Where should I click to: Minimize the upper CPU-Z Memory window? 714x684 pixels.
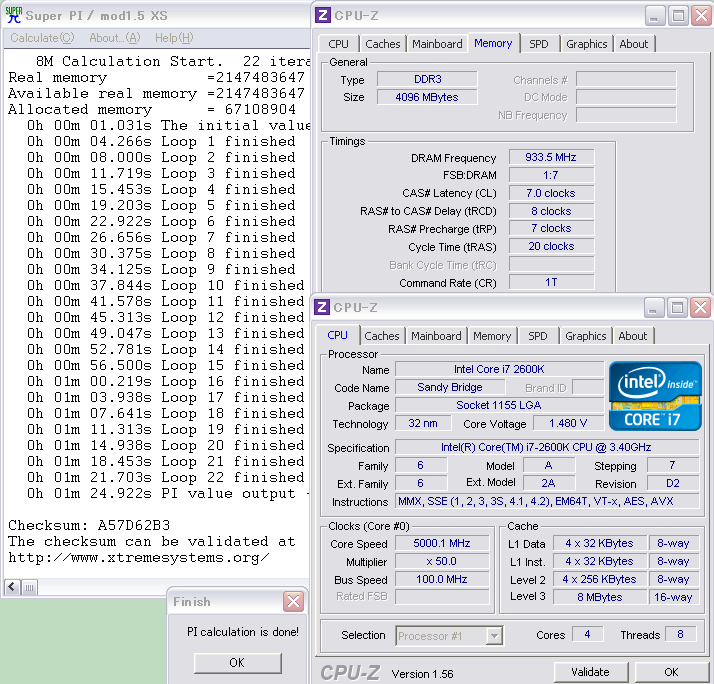point(655,16)
